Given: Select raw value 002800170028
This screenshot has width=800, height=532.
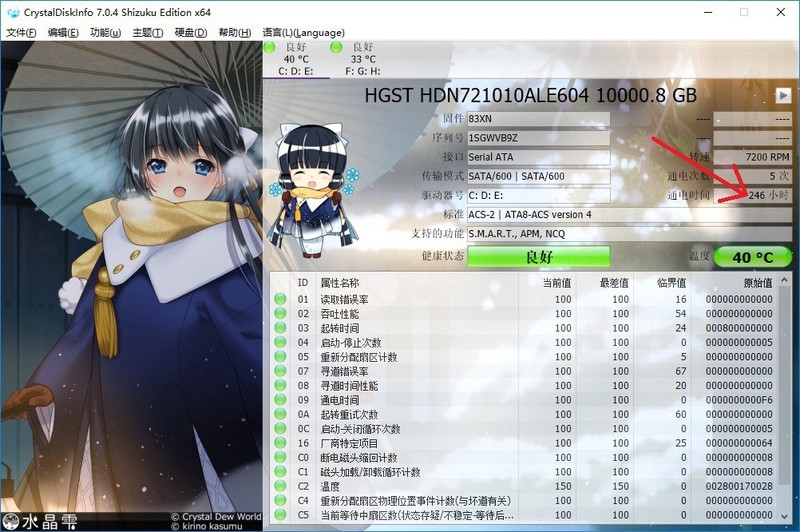Looking at the screenshot, I should click(x=739, y=486).
